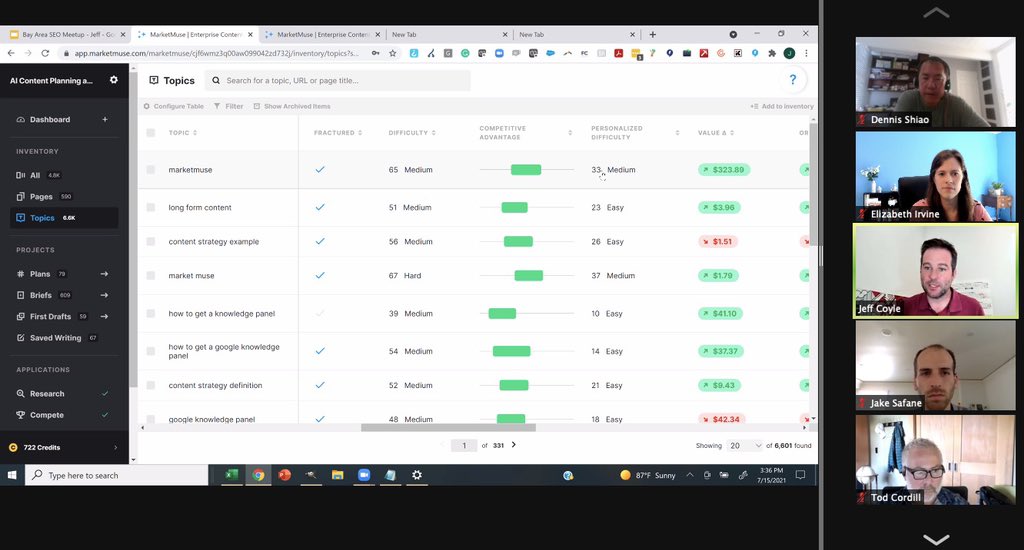1024x550 pixels.
Task: Click the long form content advantage bar
Action: point(515,208)
